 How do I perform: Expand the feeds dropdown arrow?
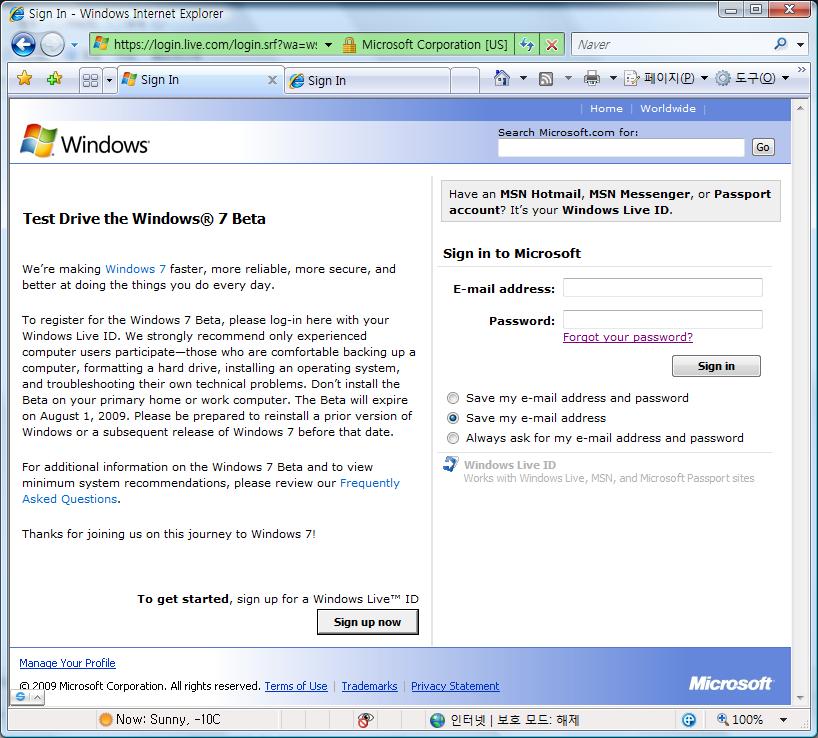click(x=568, y=78)
